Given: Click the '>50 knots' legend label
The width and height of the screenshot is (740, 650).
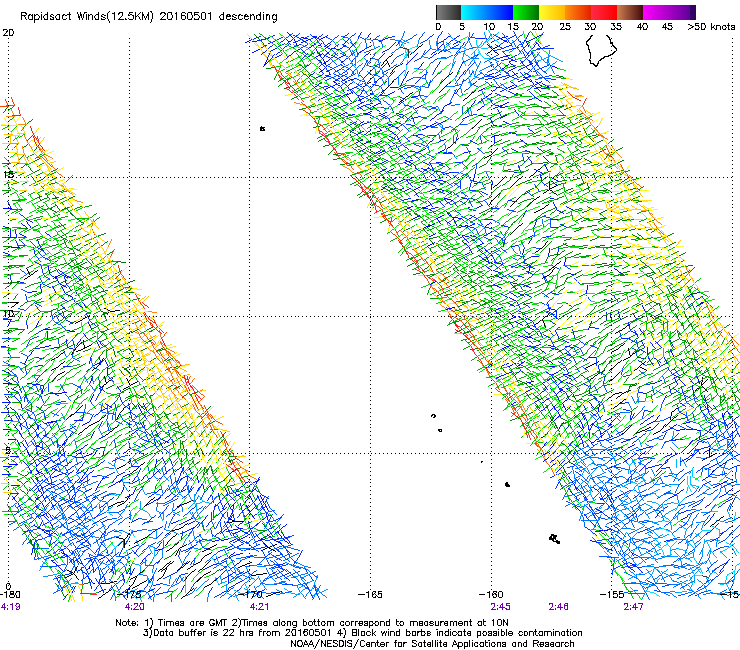Looking at the screenshot, I should tap(711, 27).
